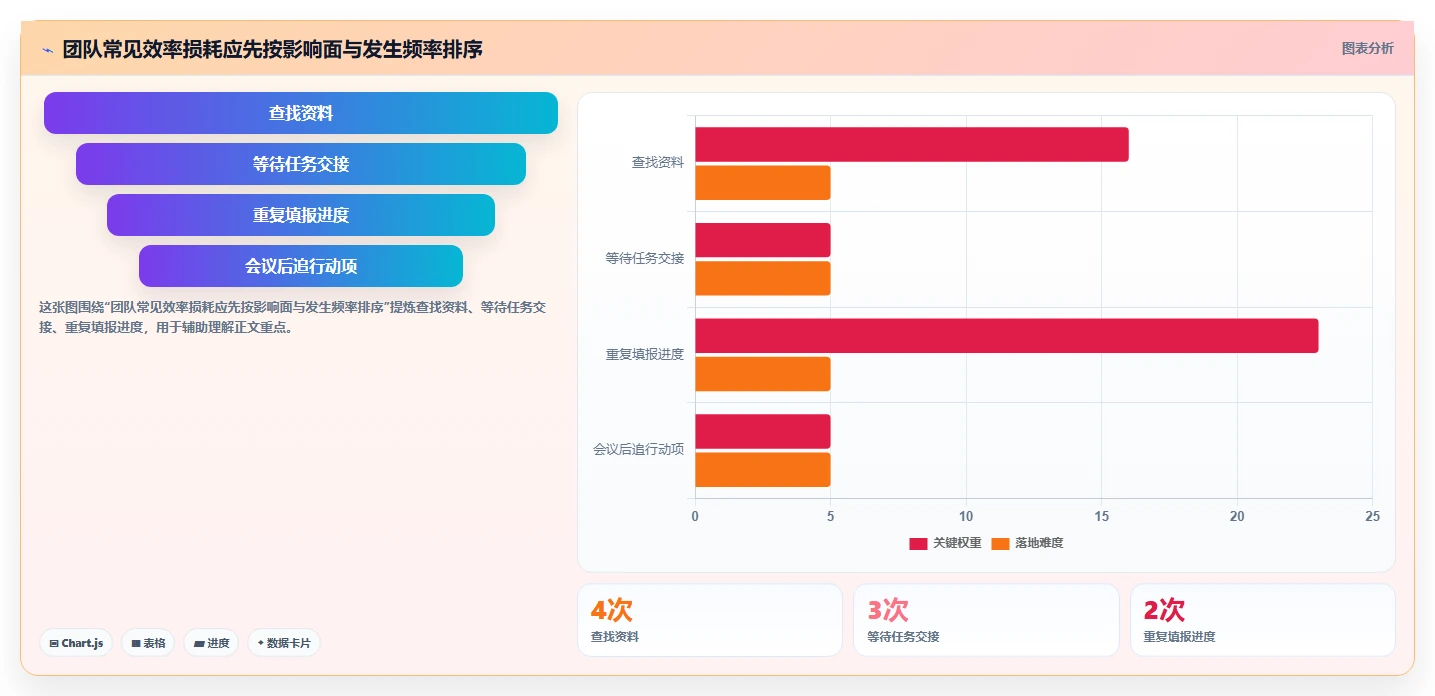Click the 重复填报进度 y-axis label
The image size is (1435, 696).
tap(645, 354)
